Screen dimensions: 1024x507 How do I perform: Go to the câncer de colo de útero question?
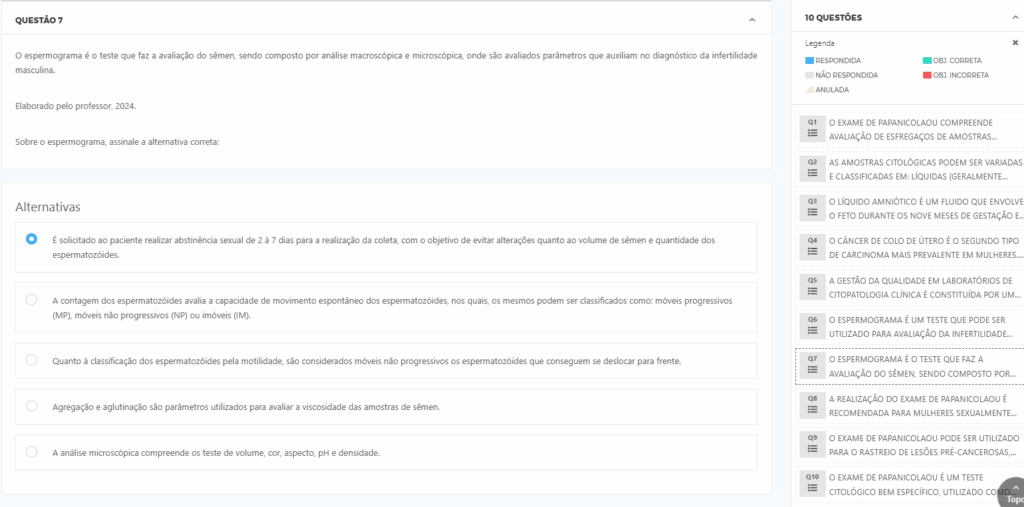pyautogui.click(x=924, y=247)
